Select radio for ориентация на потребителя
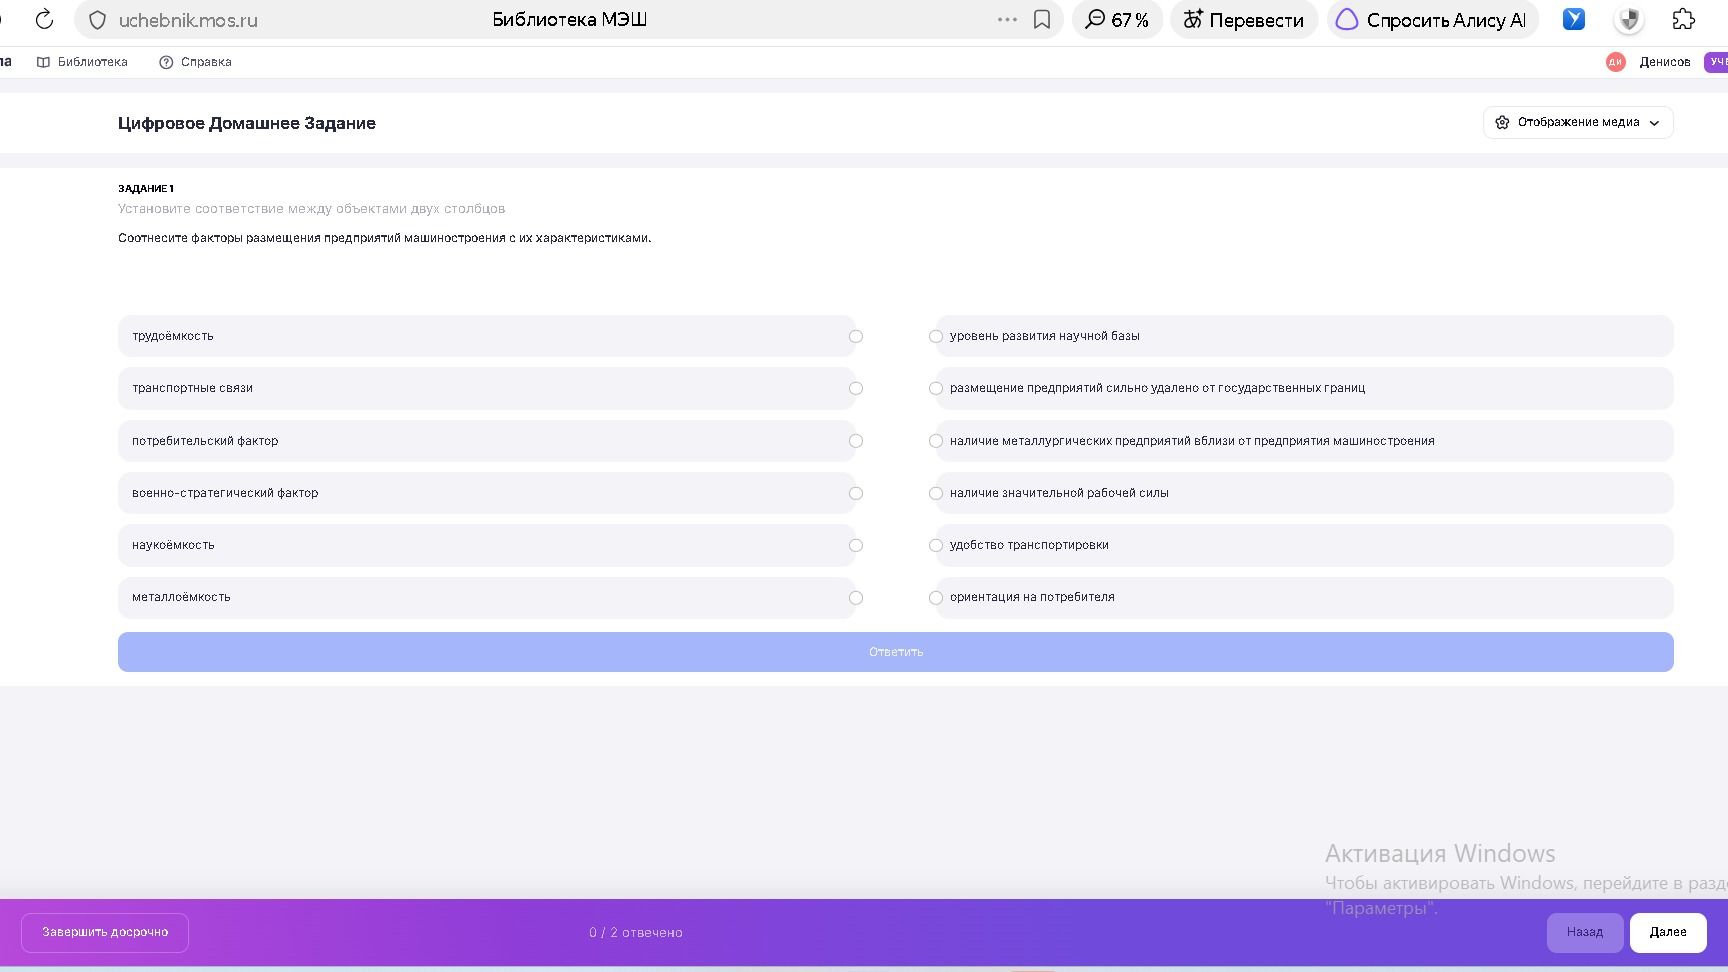1728x972 pixels. point(936,598)
